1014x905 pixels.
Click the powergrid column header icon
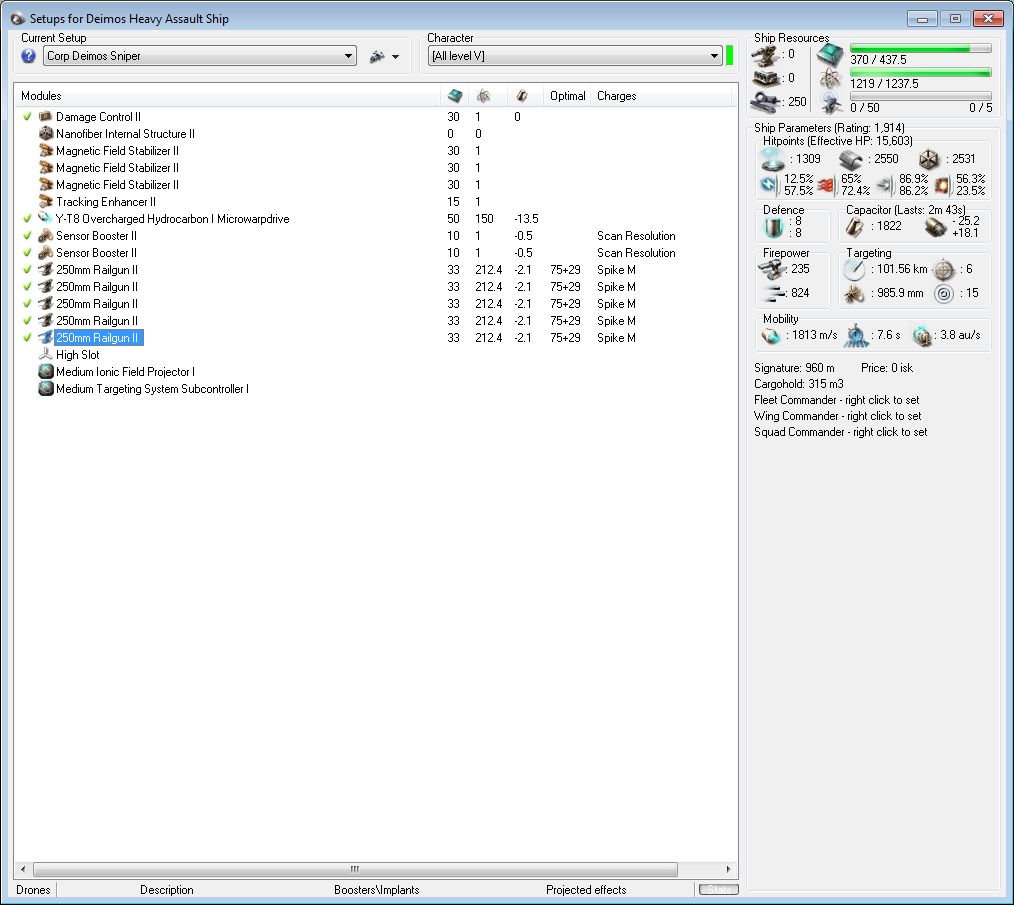point(483,96)
